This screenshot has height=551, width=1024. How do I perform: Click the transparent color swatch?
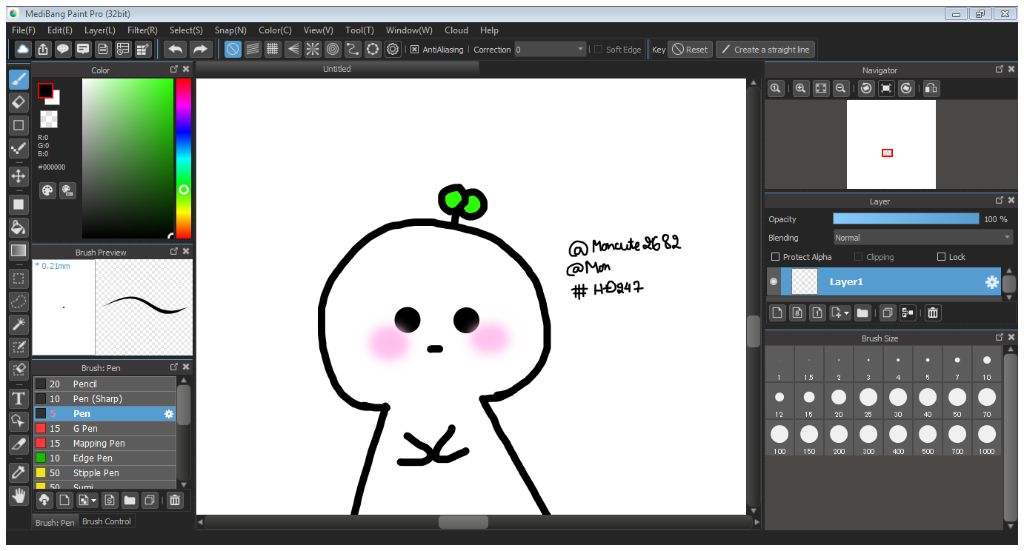tap(48, 119)
